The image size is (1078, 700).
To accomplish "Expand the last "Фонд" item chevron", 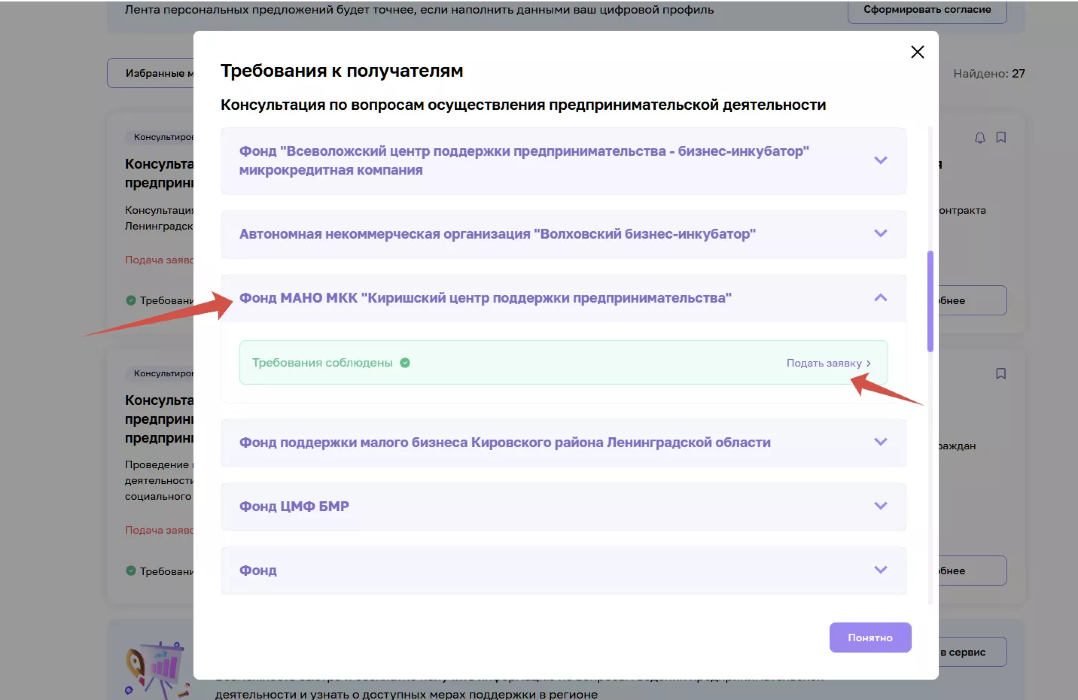I will tap(880, 570).
